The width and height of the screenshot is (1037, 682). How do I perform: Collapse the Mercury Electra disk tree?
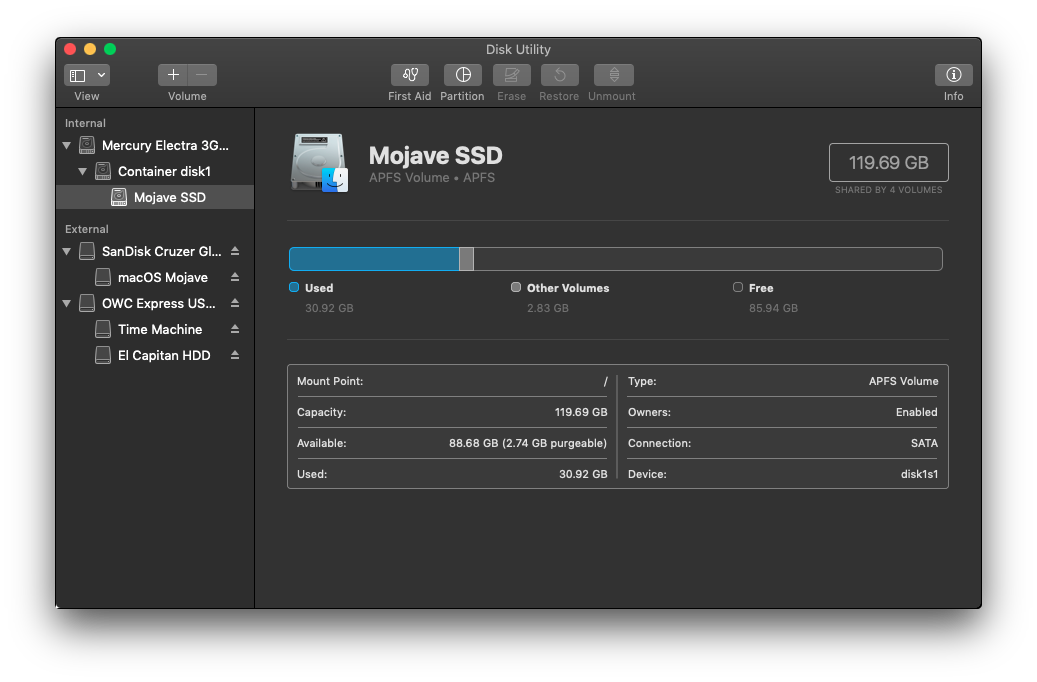(x=67, y=146)
